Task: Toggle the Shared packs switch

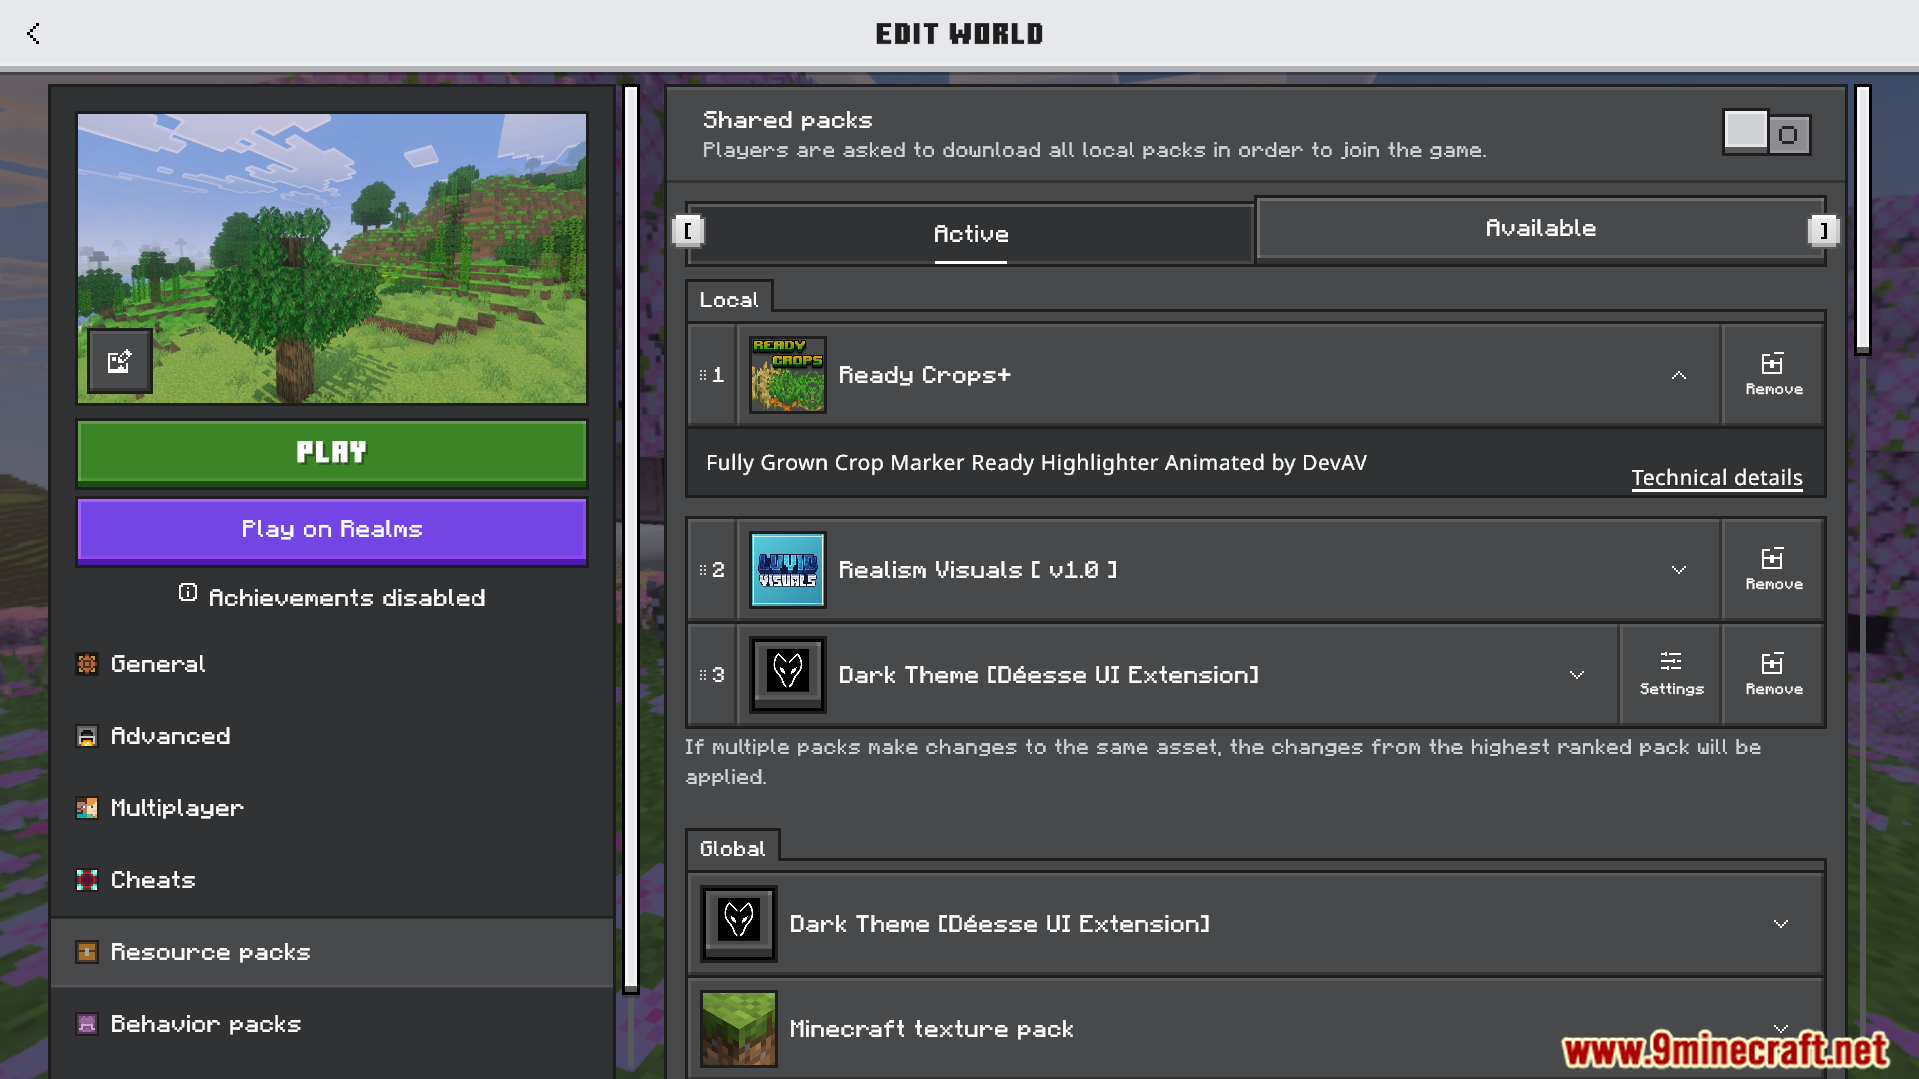Action: point(1767,133)
